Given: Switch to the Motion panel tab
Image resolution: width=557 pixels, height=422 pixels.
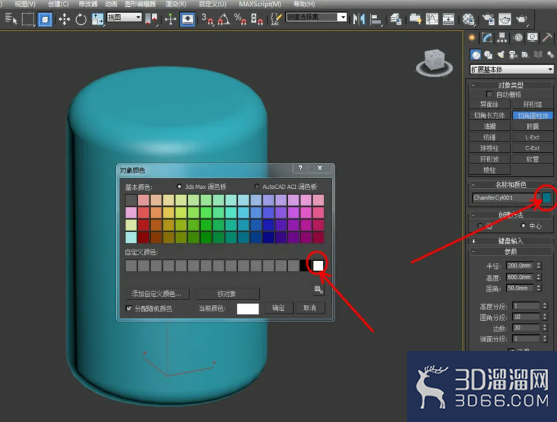Looking at the screenshot, I should pos(518,38).
